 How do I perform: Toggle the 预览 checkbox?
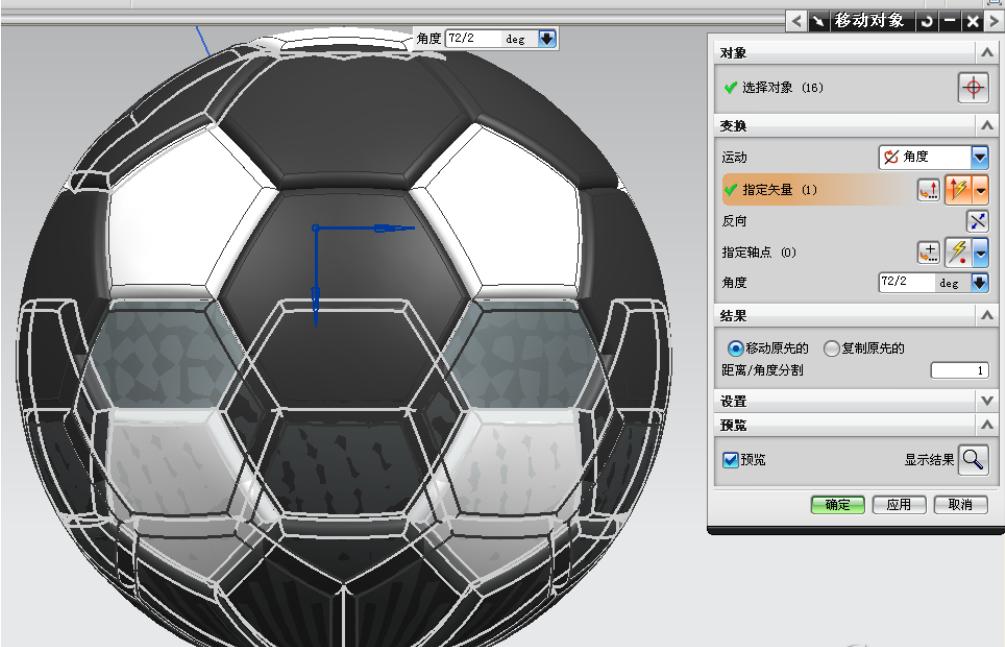(729, 460)
